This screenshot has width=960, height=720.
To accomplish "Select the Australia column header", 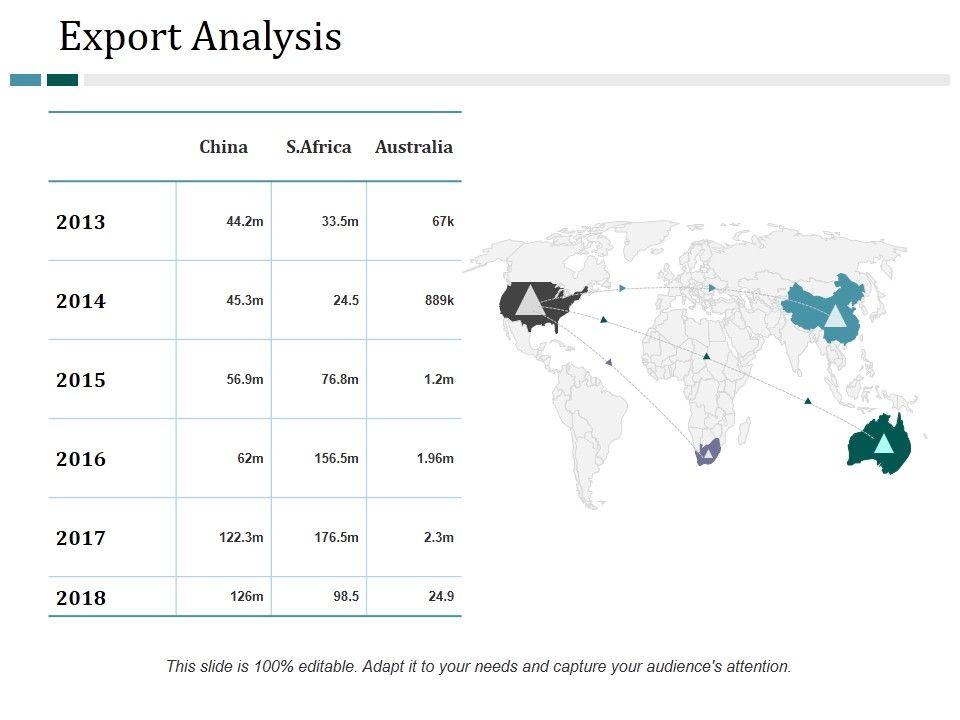I will [413, 147].
